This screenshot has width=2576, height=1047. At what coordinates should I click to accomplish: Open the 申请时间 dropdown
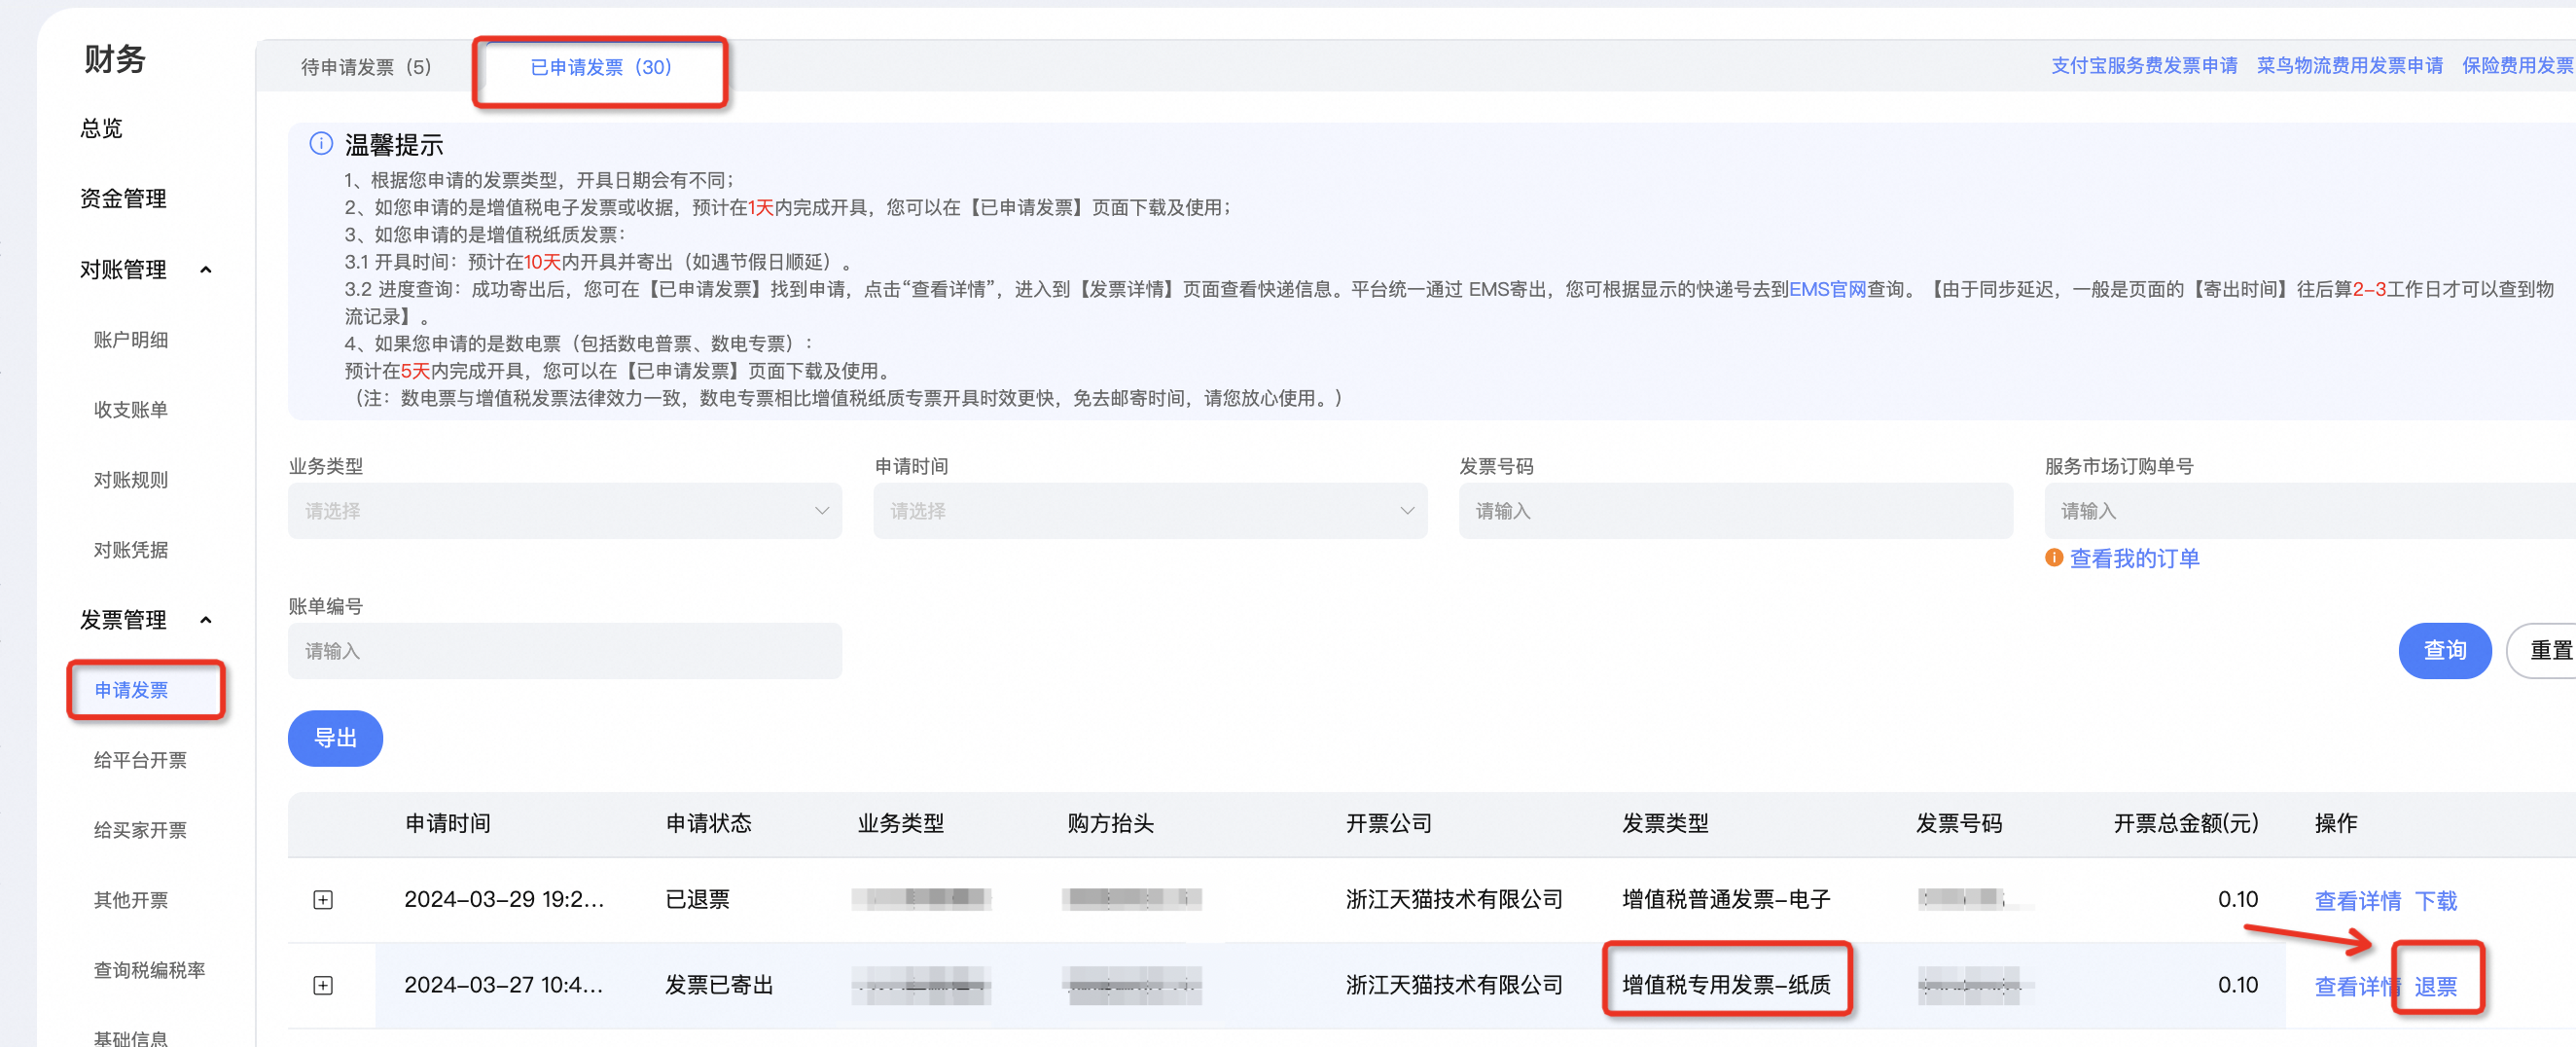1150,511
